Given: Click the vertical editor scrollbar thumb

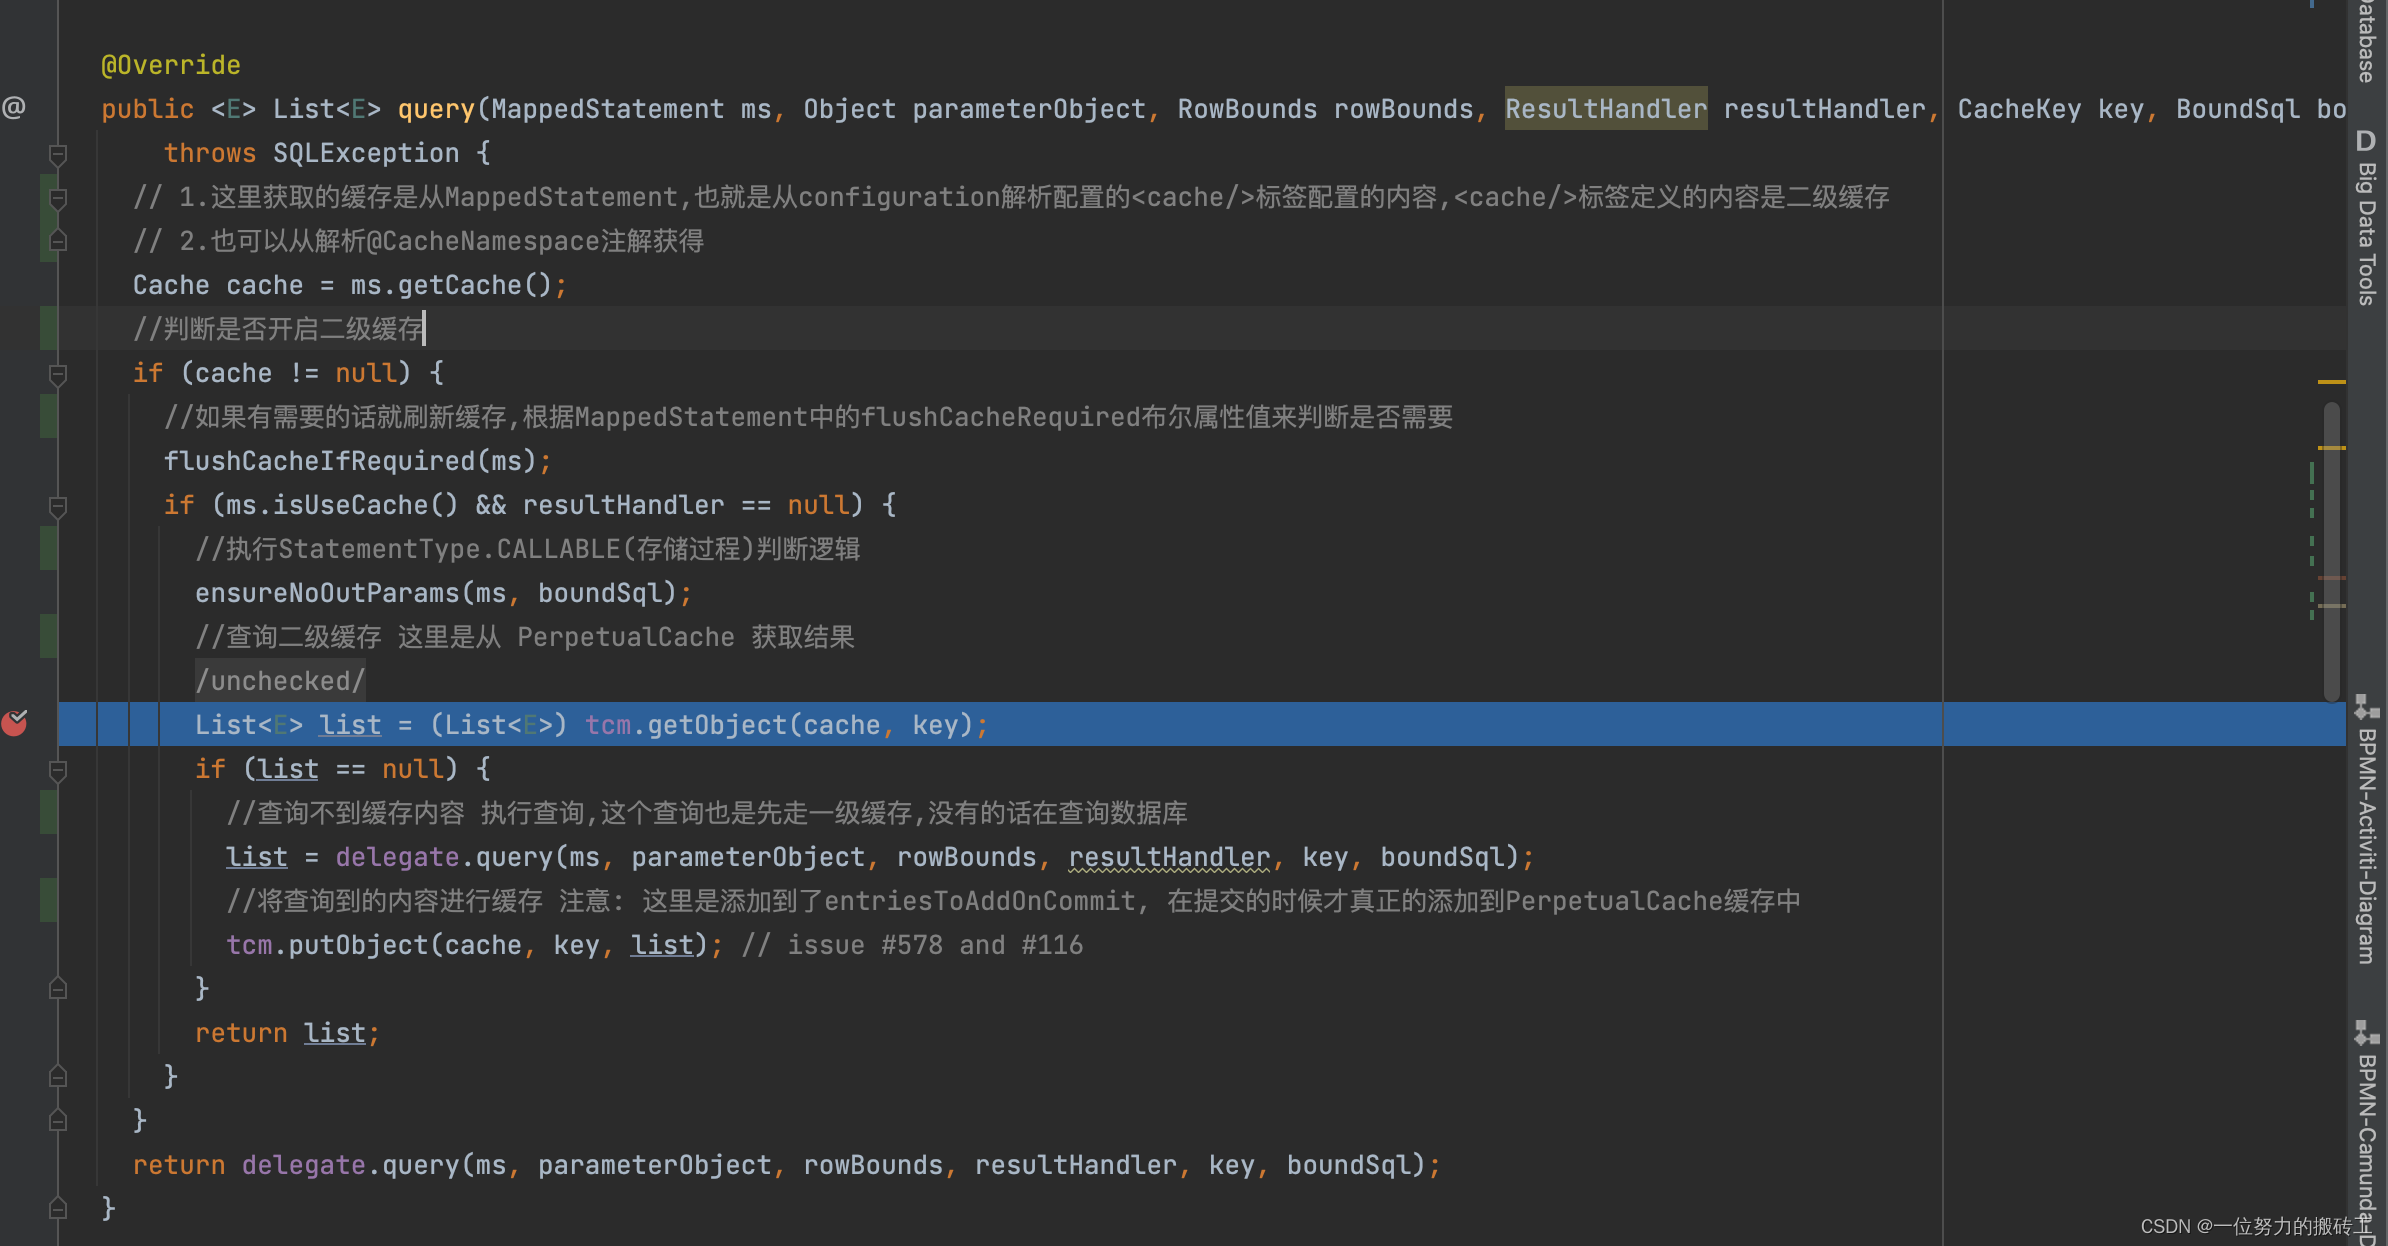Looking at the screenshot, I should pos(2332,550).
